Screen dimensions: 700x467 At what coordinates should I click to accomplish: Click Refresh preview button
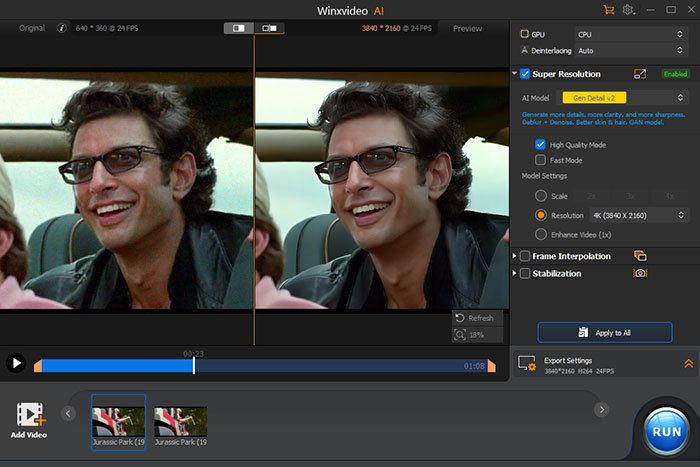477,318
